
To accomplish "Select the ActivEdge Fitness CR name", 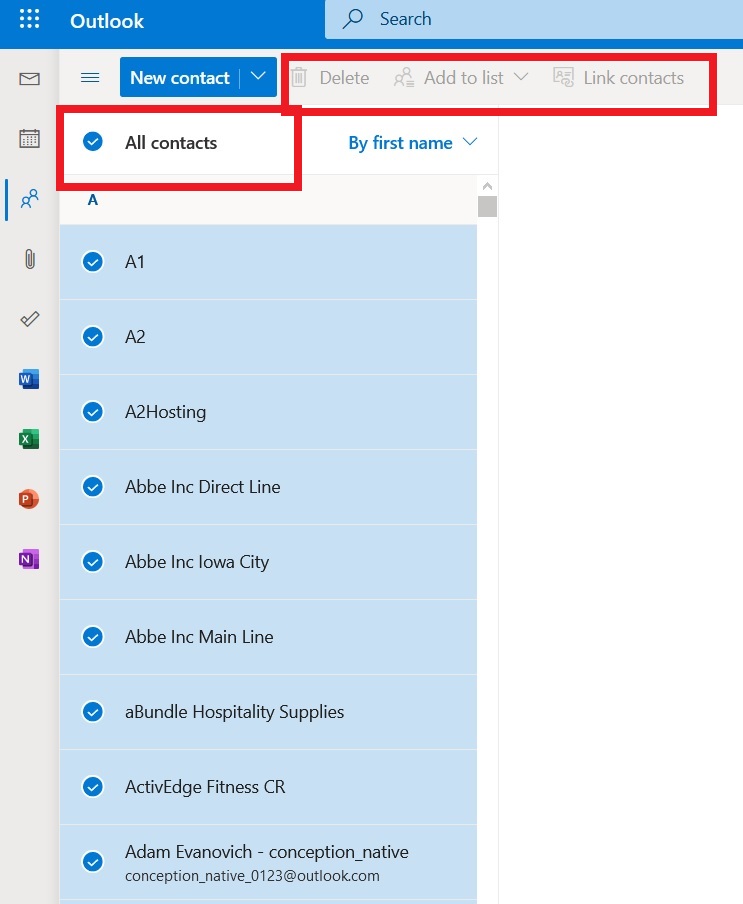I will (x=205, y=787).
